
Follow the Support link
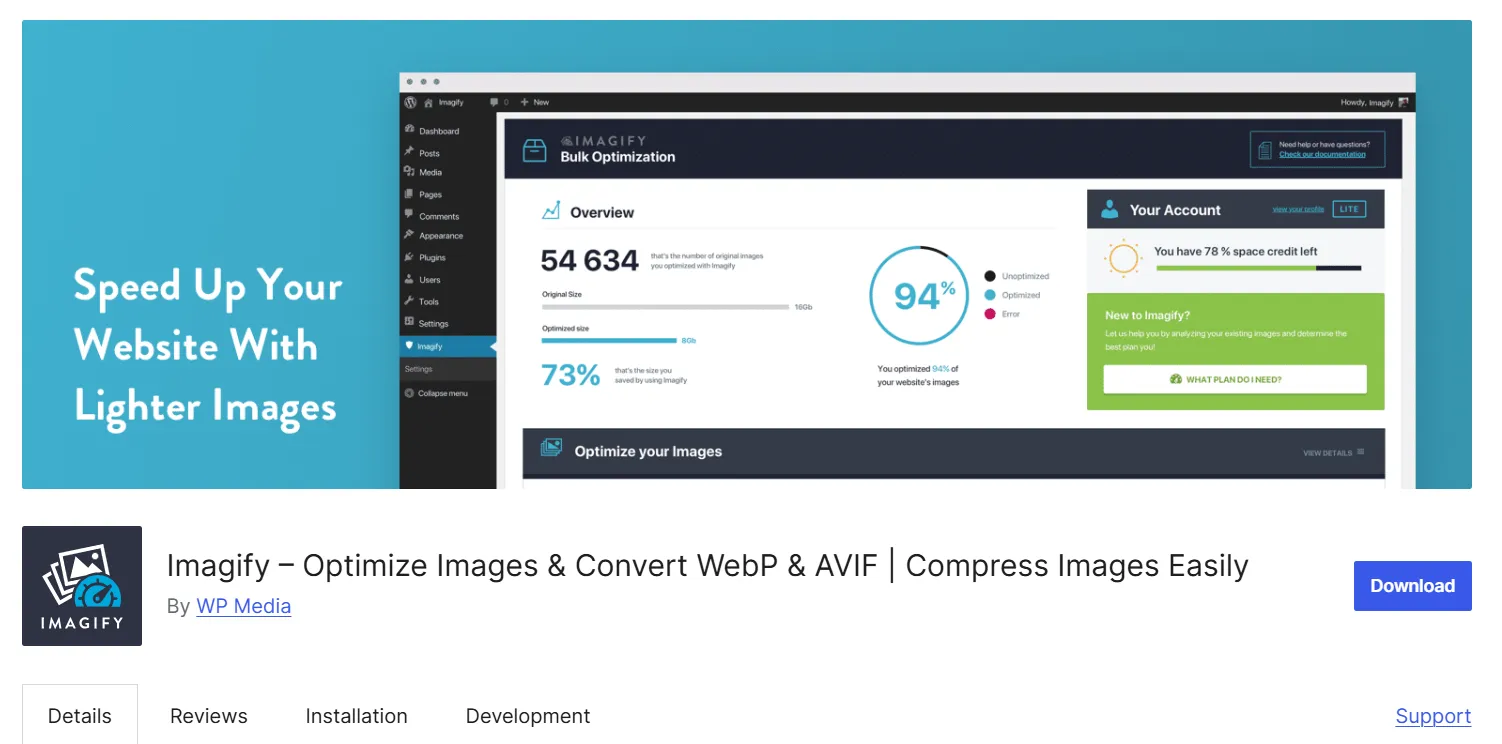click(1433, 716)
